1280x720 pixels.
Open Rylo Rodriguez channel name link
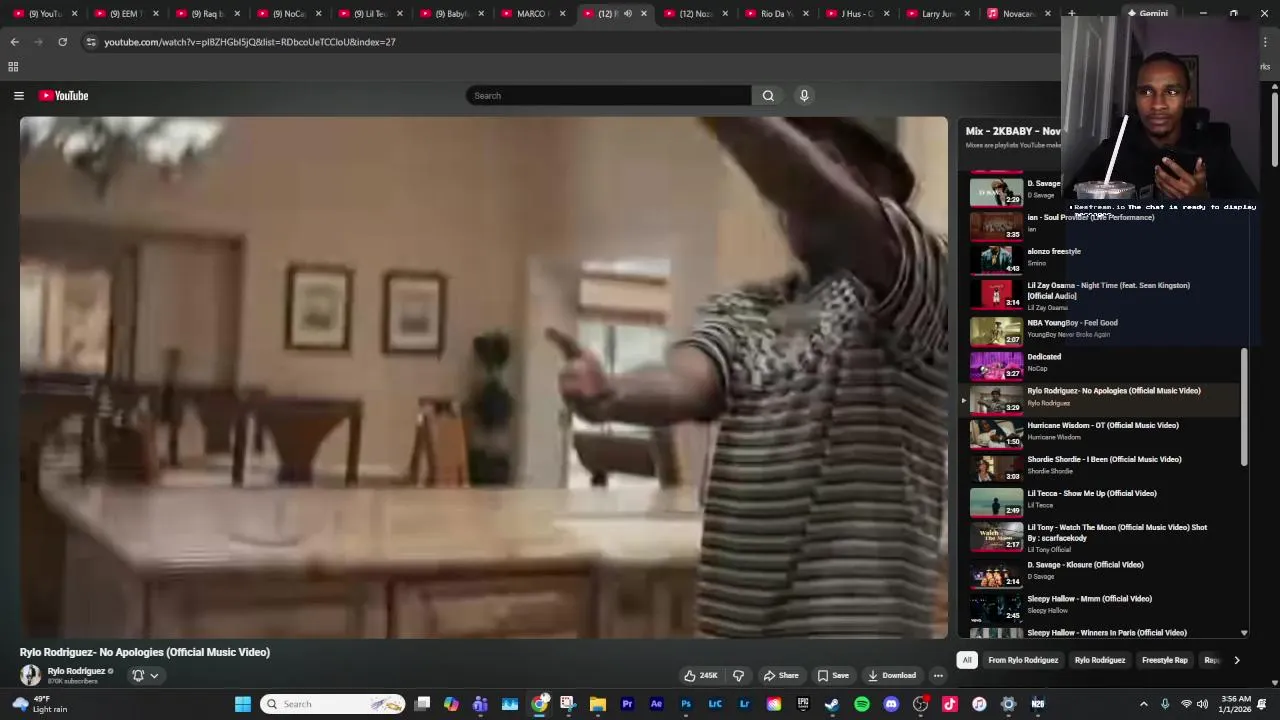pyautogui.click(x=76, y=671)
